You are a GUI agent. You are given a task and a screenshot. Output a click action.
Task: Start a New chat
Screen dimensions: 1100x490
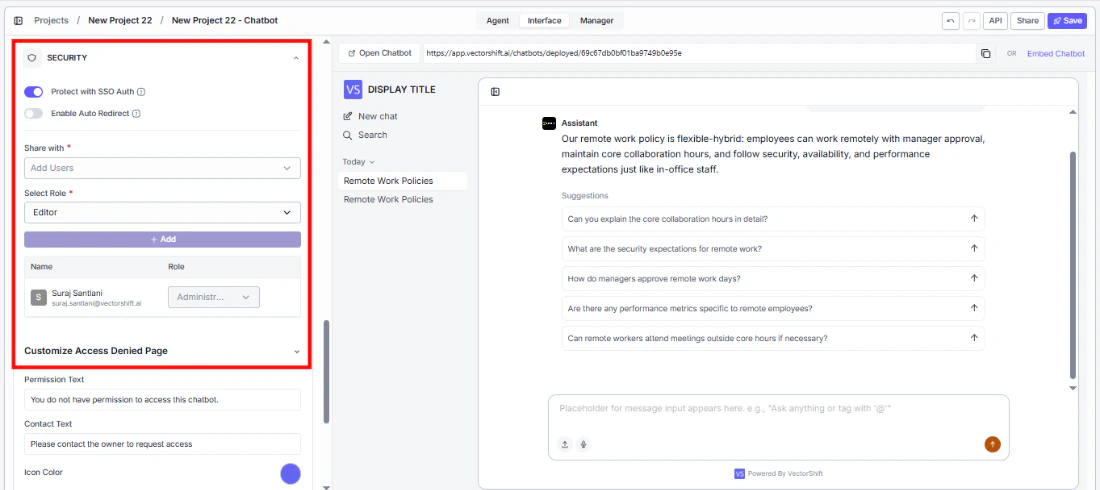[370, 116]
